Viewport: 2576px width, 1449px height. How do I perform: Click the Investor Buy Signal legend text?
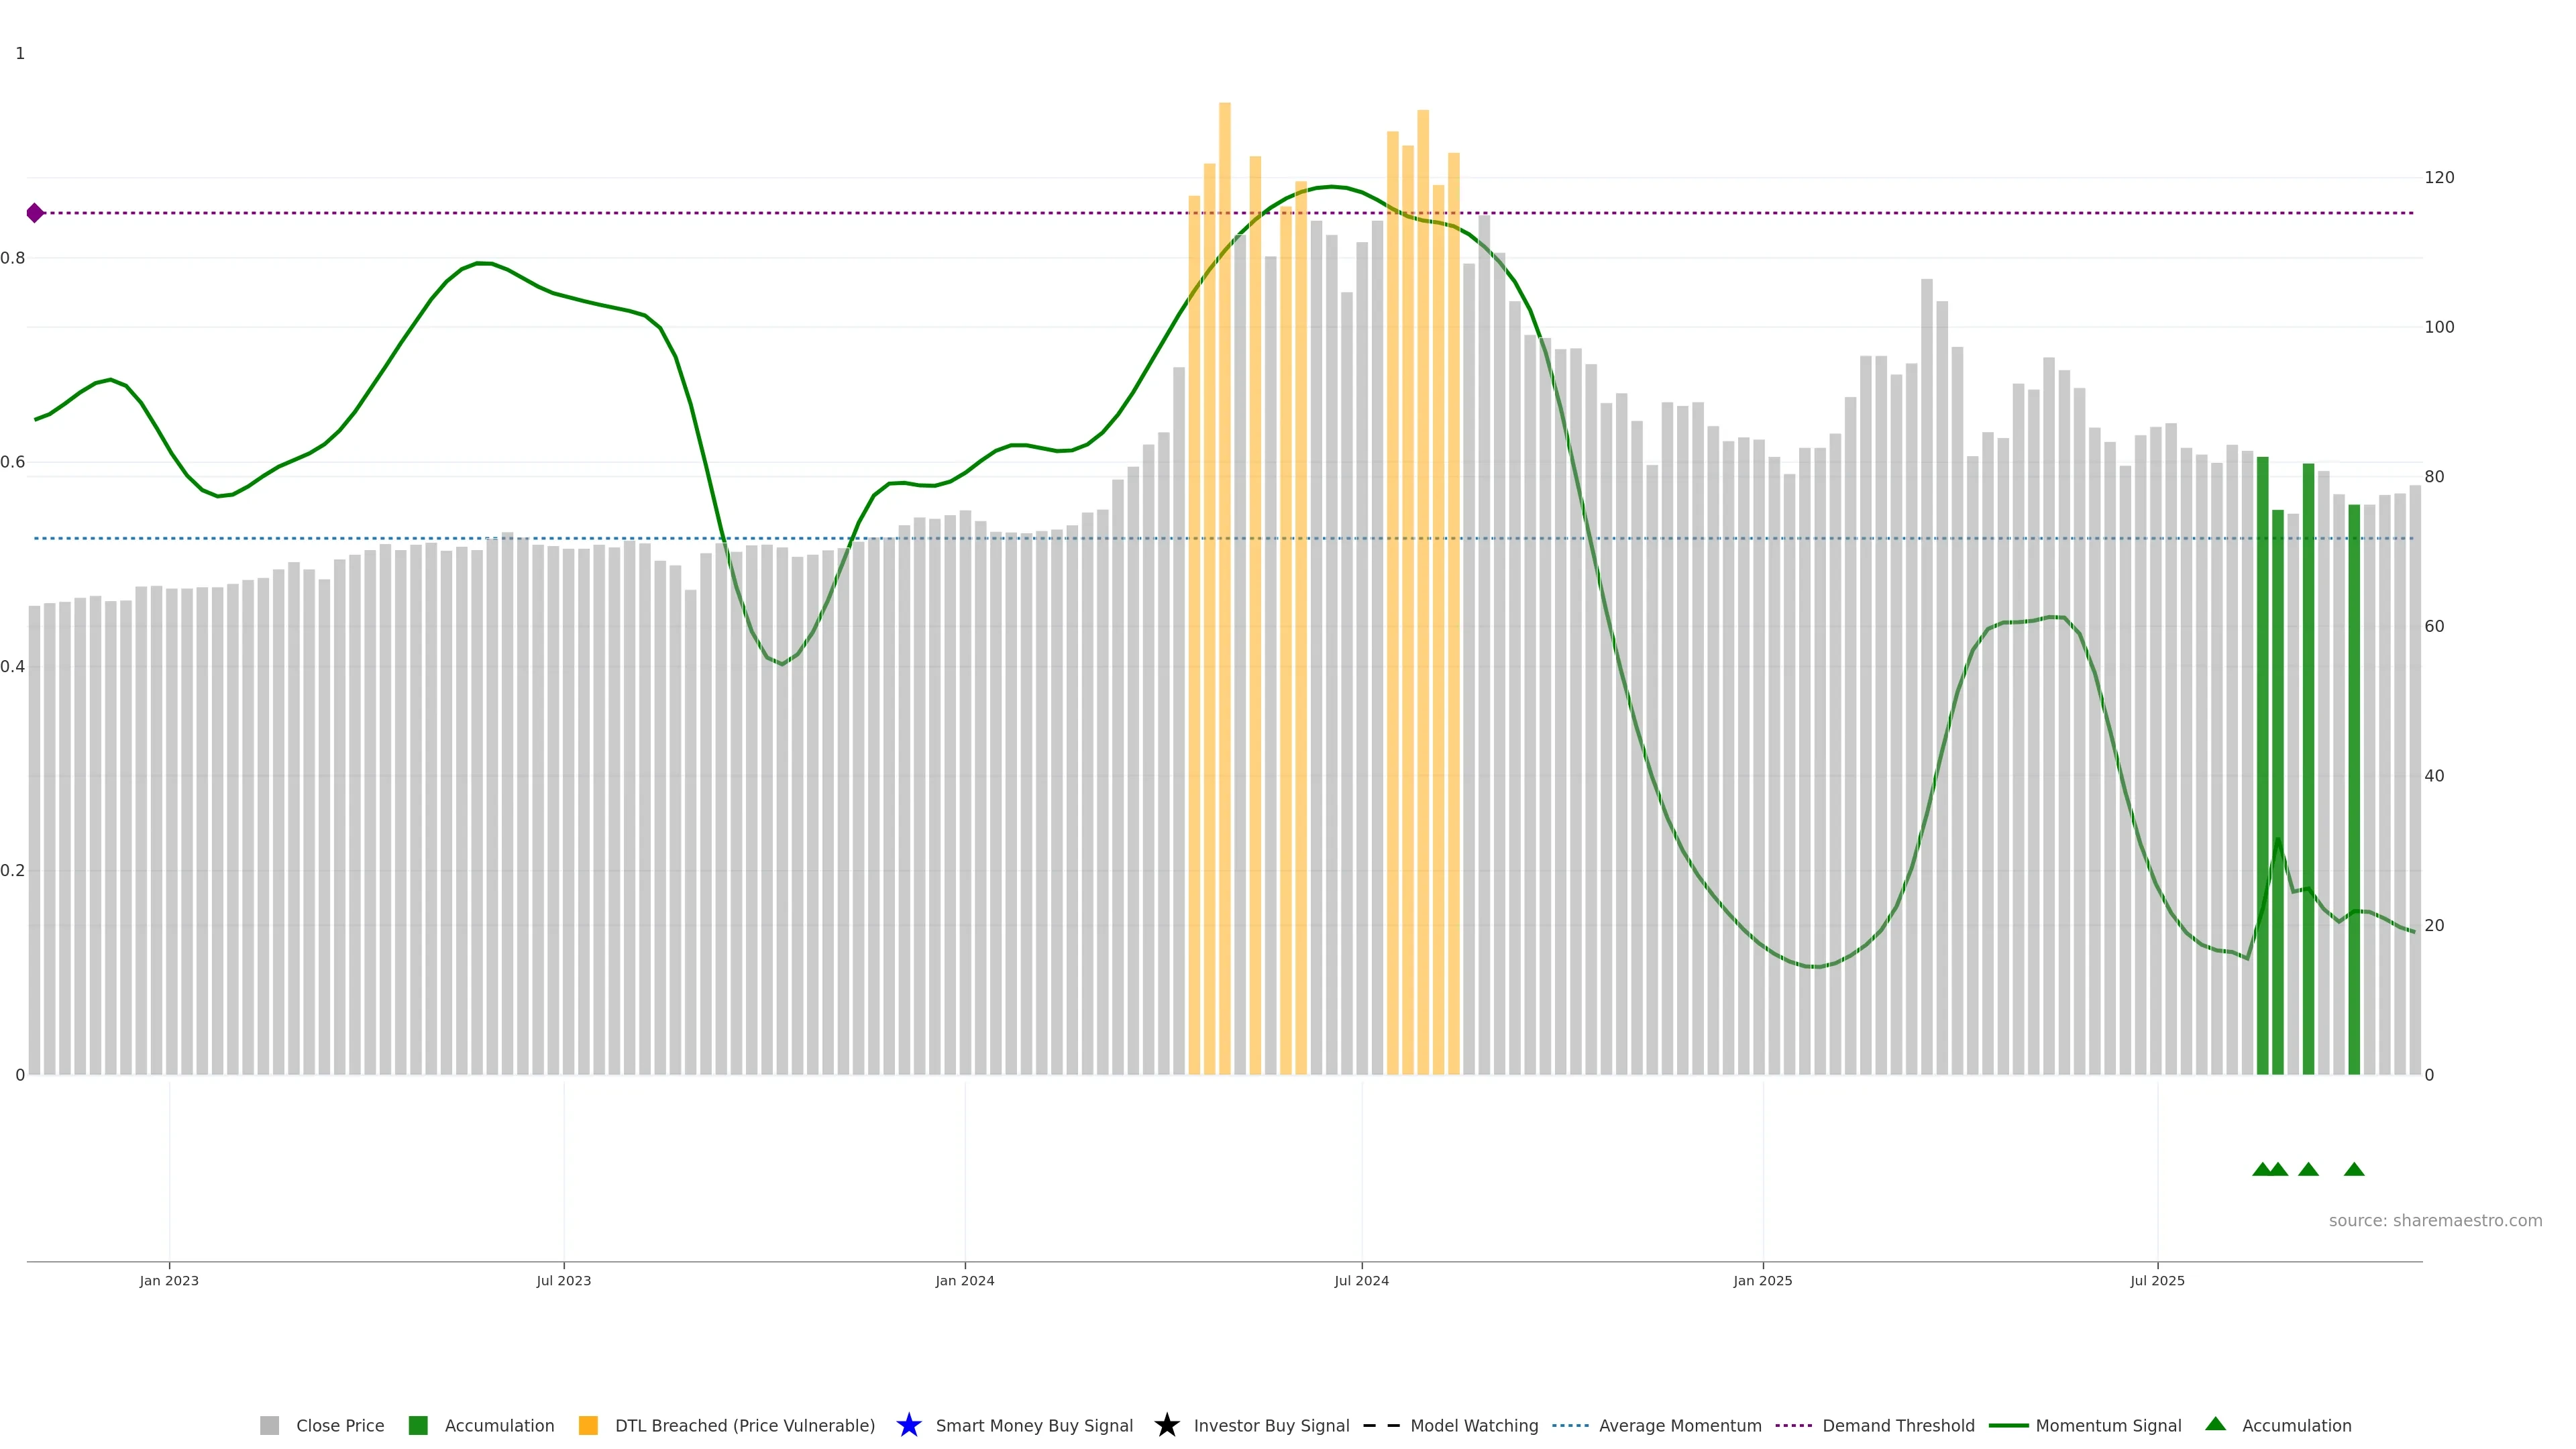click(1271, 1426)
